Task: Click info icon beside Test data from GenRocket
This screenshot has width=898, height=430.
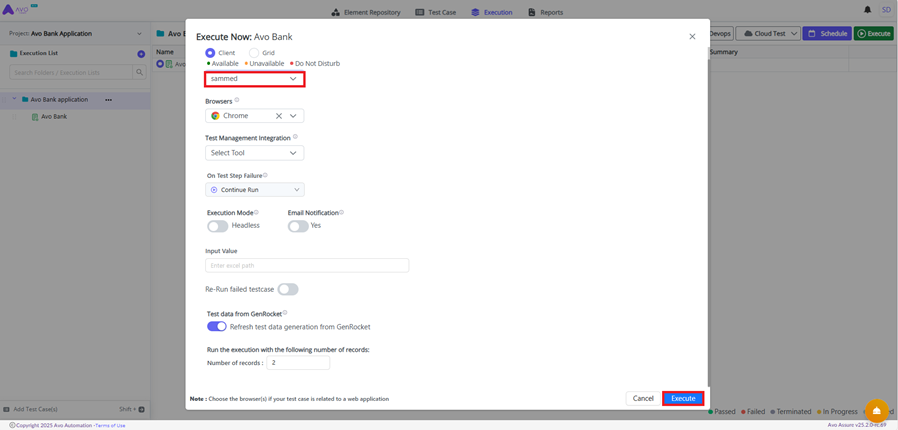Action: point(285,313)
